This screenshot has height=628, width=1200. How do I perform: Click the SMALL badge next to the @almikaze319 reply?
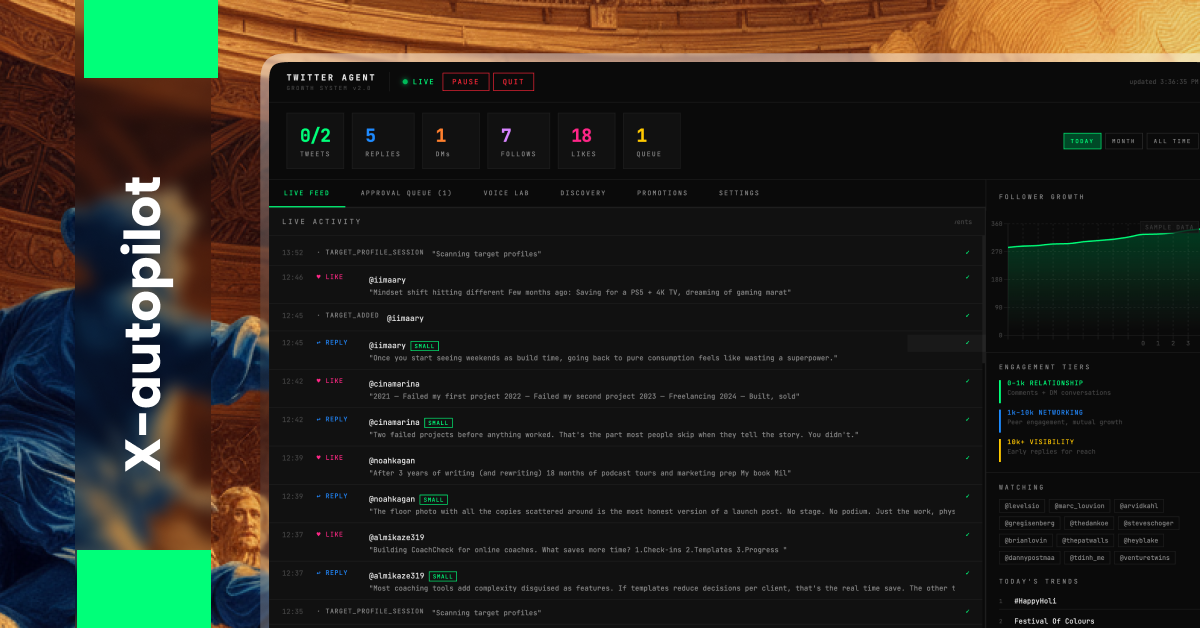tap(442, 576)
